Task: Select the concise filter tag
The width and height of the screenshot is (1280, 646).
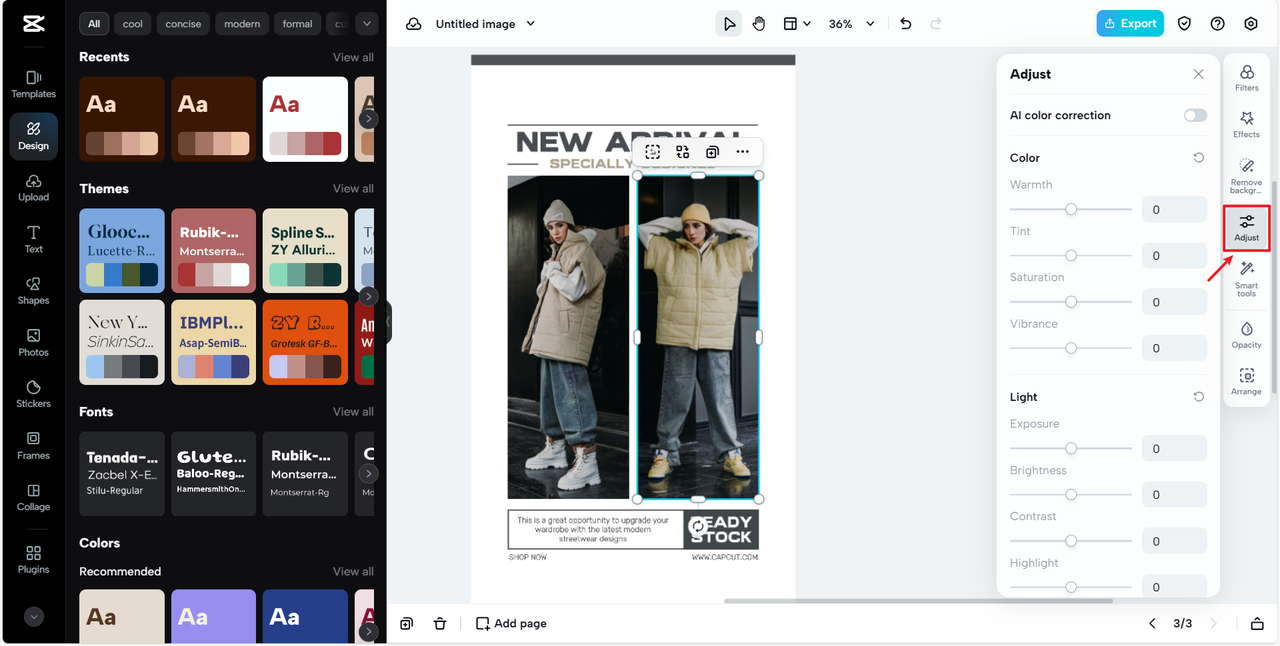Action: point(183,24)
